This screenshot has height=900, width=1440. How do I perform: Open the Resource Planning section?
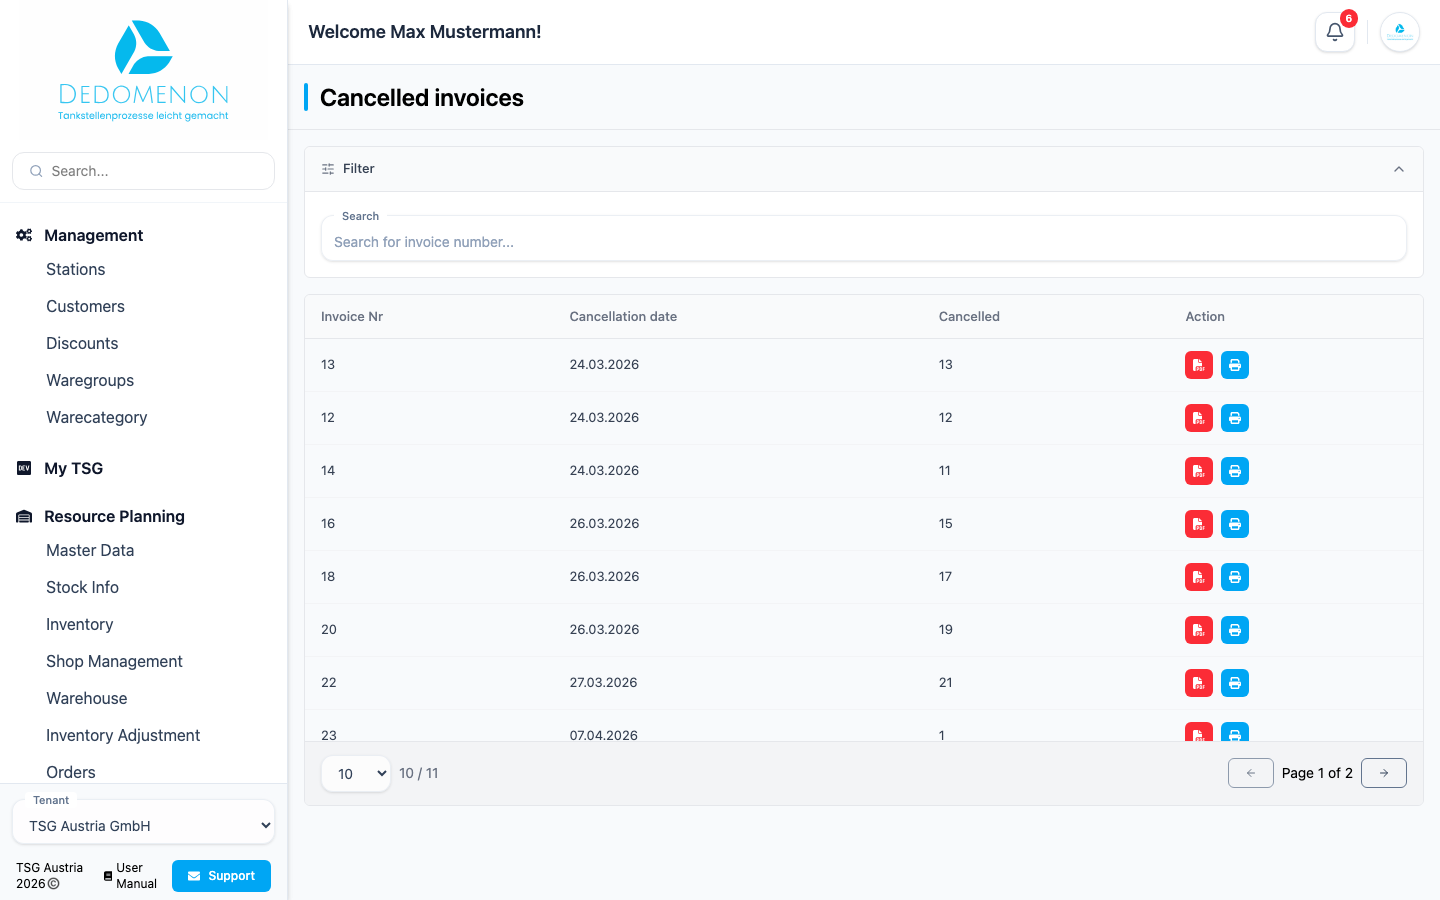point(114,516)
